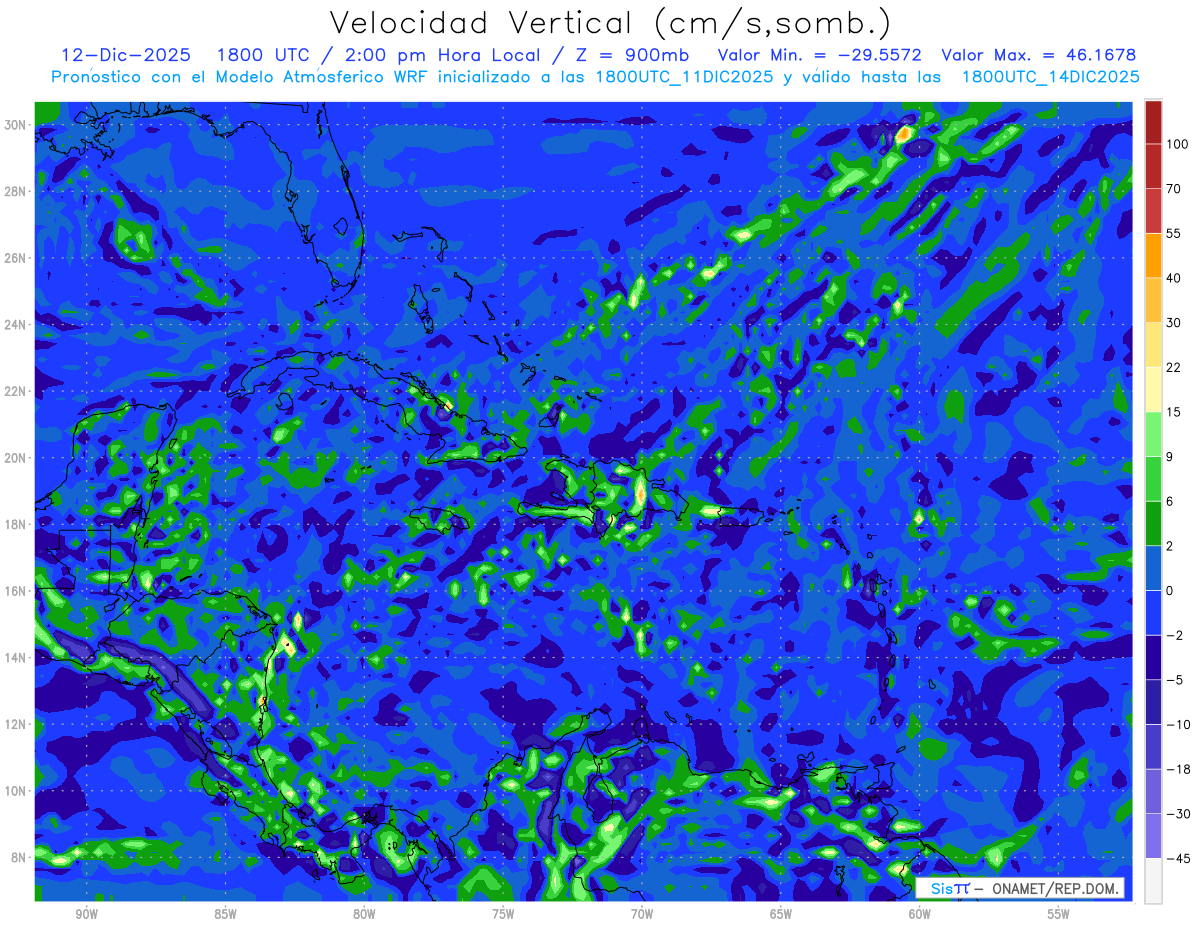Click the colorbar label "-10"

[x=1177, y=724]
